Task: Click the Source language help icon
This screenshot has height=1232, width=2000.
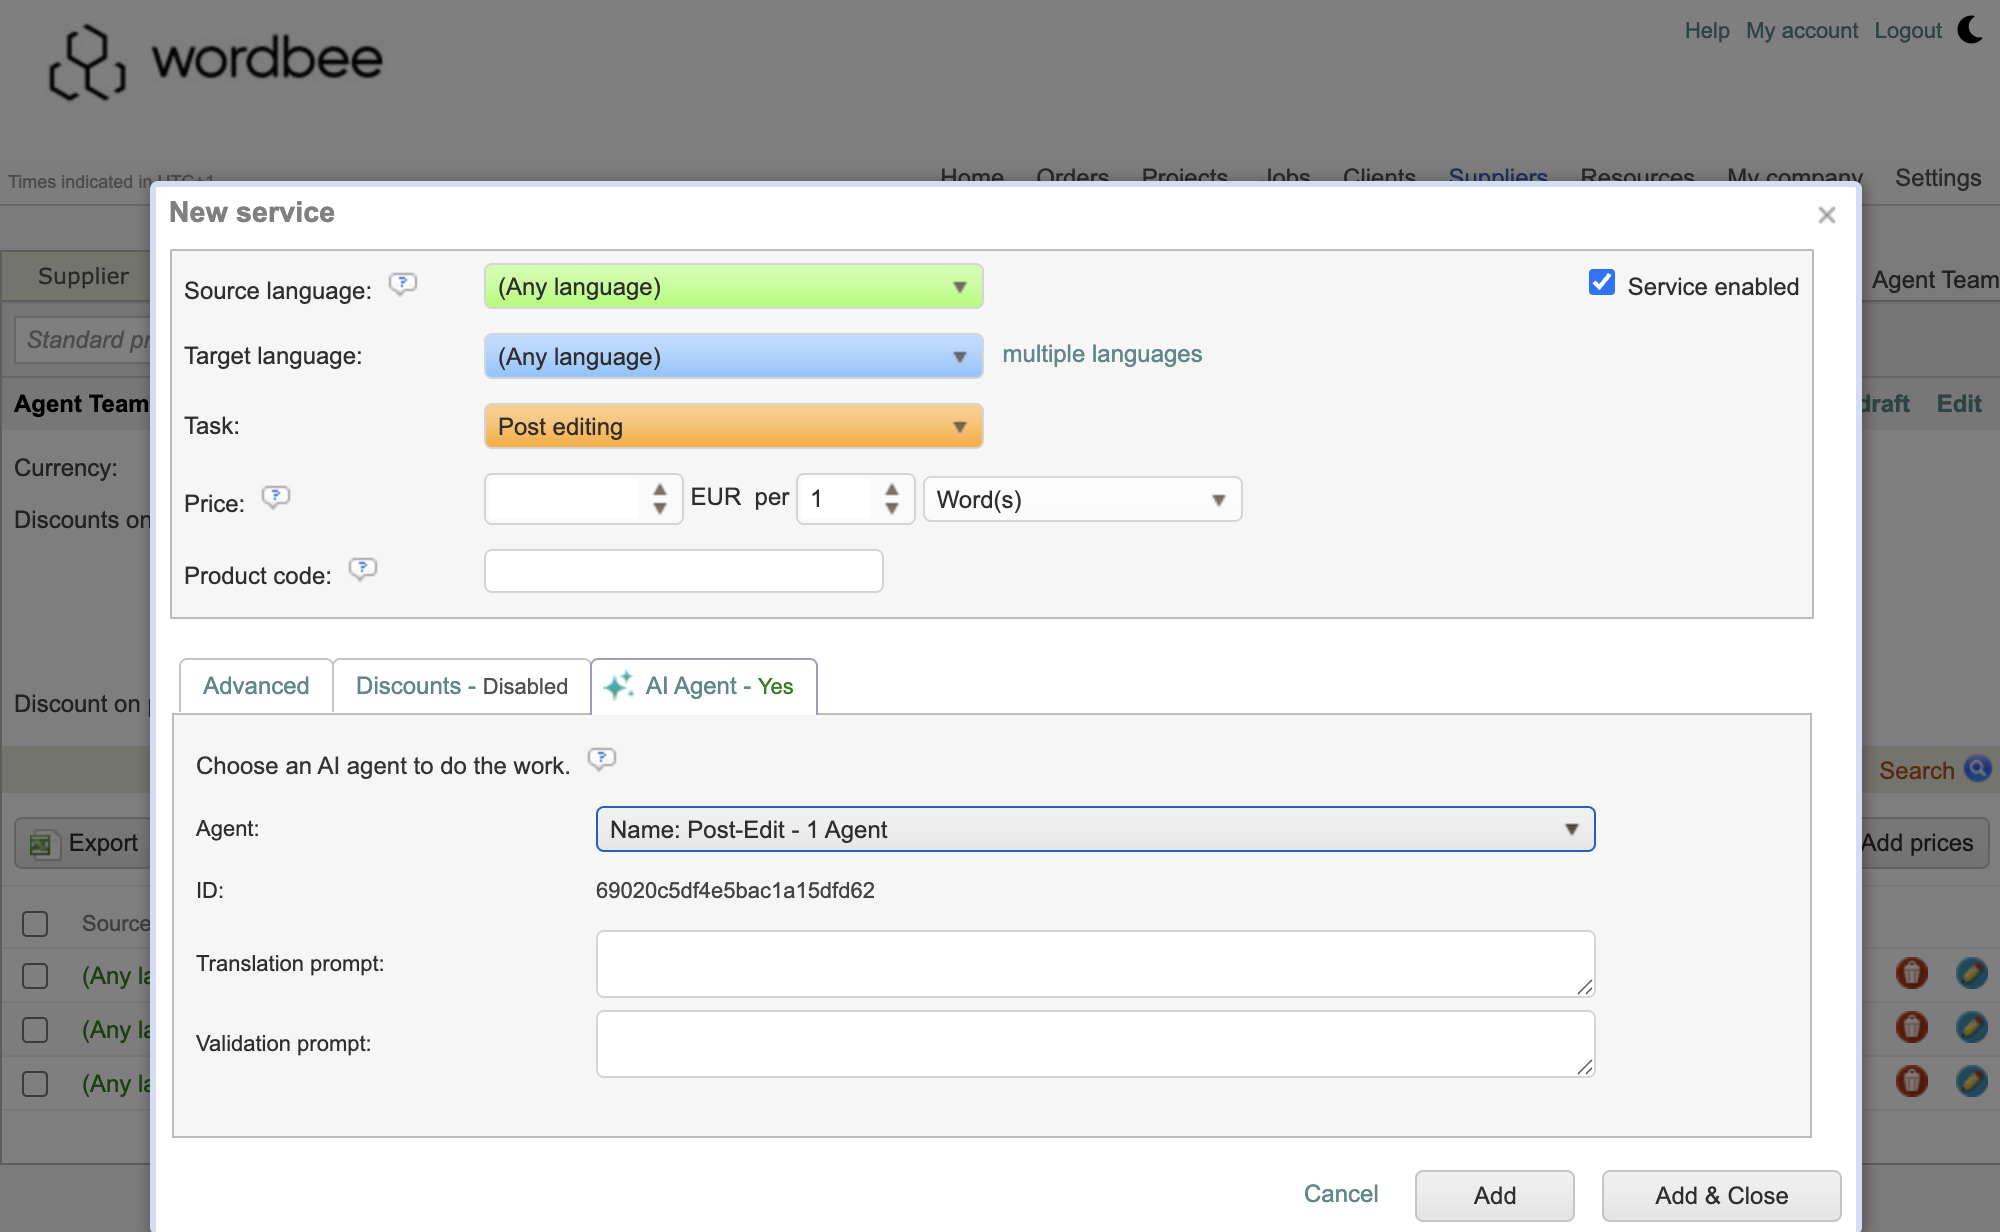Action: [402, 284]
